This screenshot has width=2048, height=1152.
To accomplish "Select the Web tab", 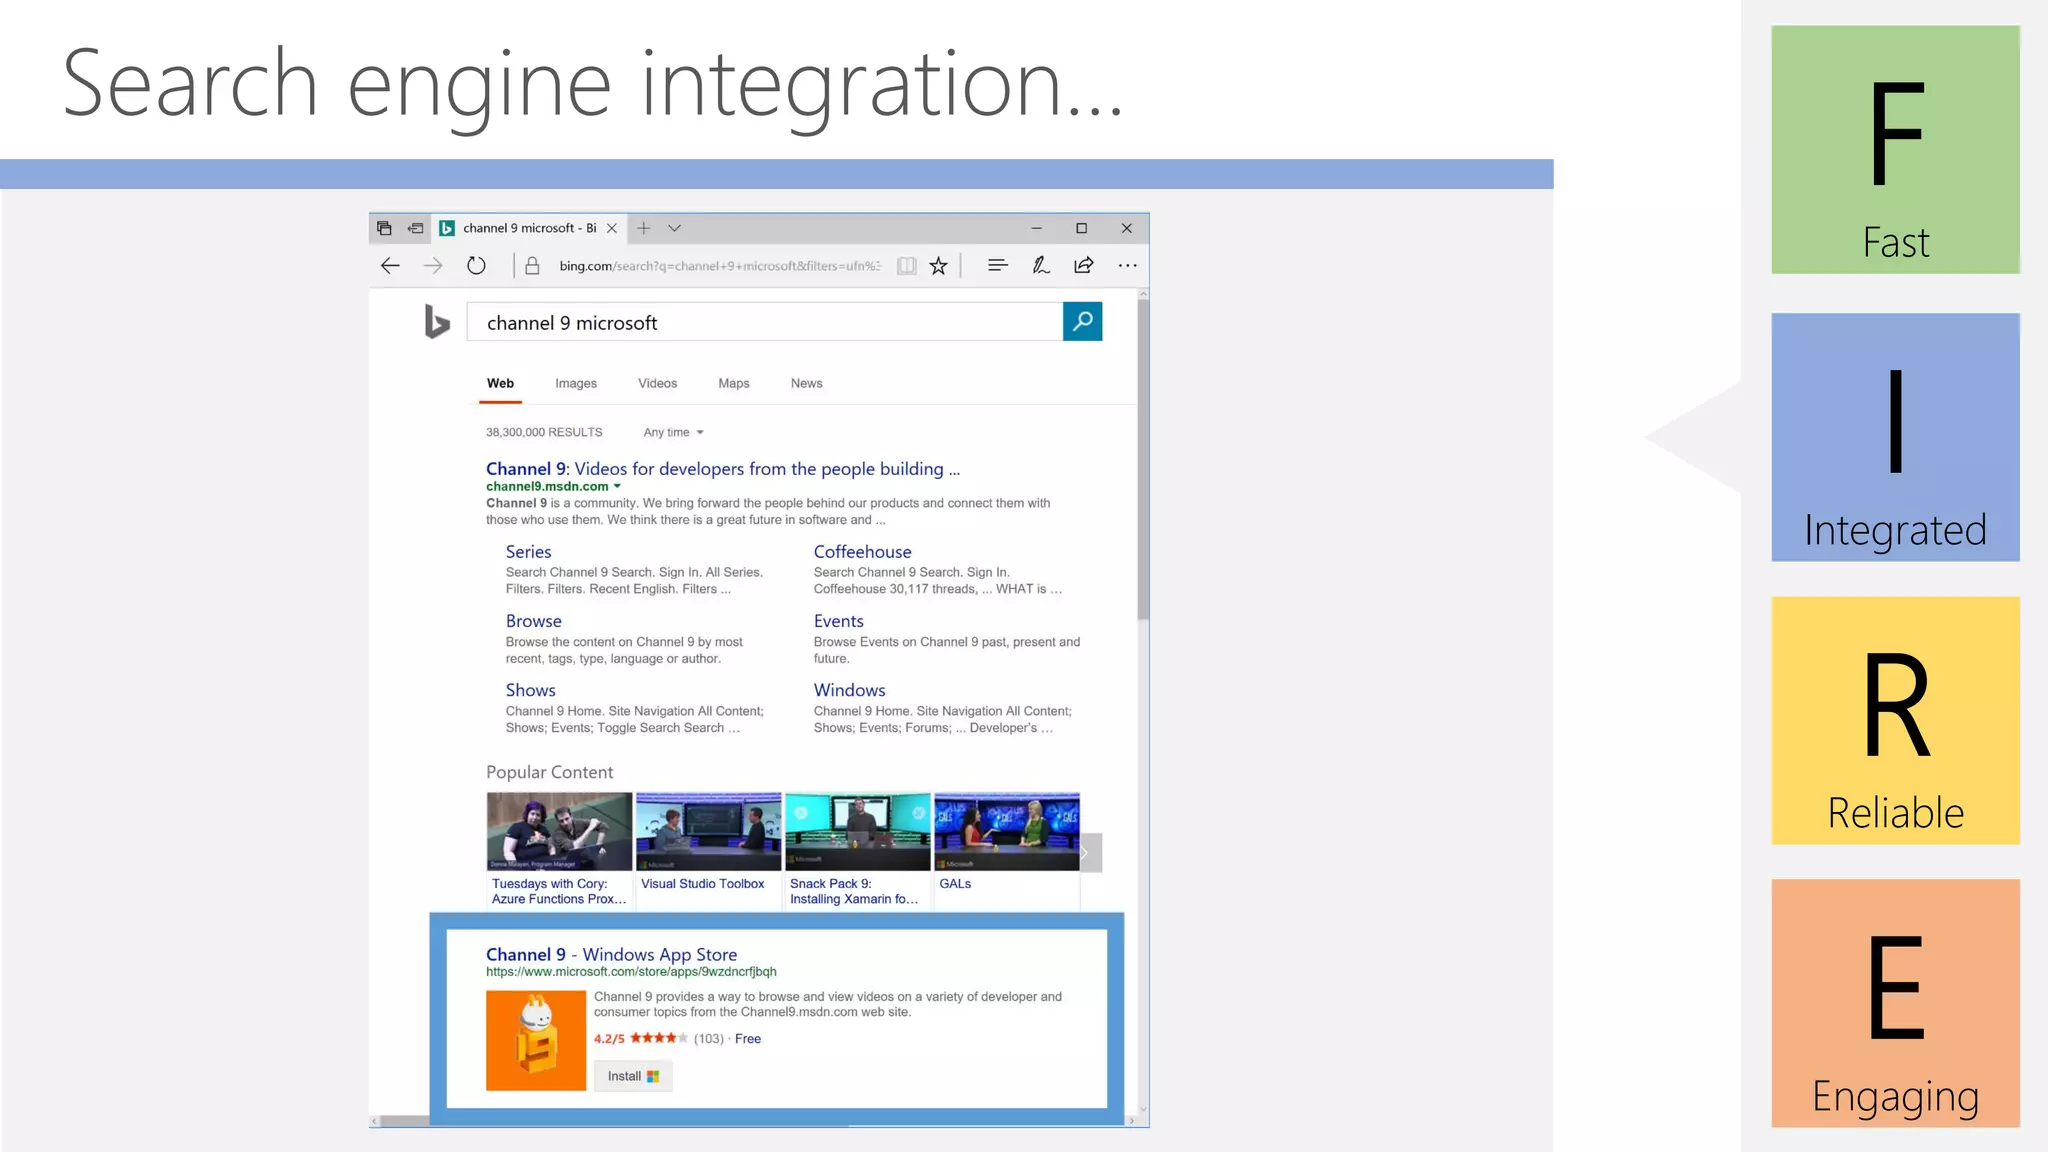I will (500, 383).
